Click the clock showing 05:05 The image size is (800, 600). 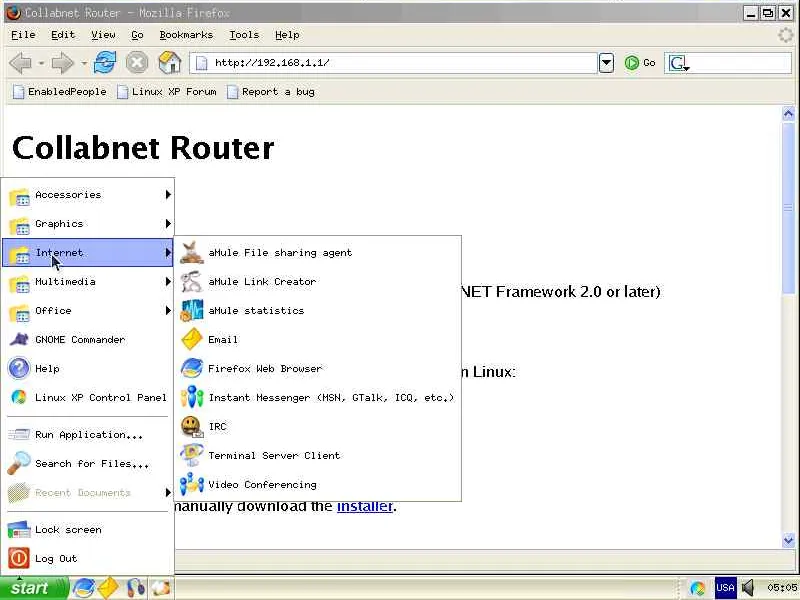tap(782, 588)
